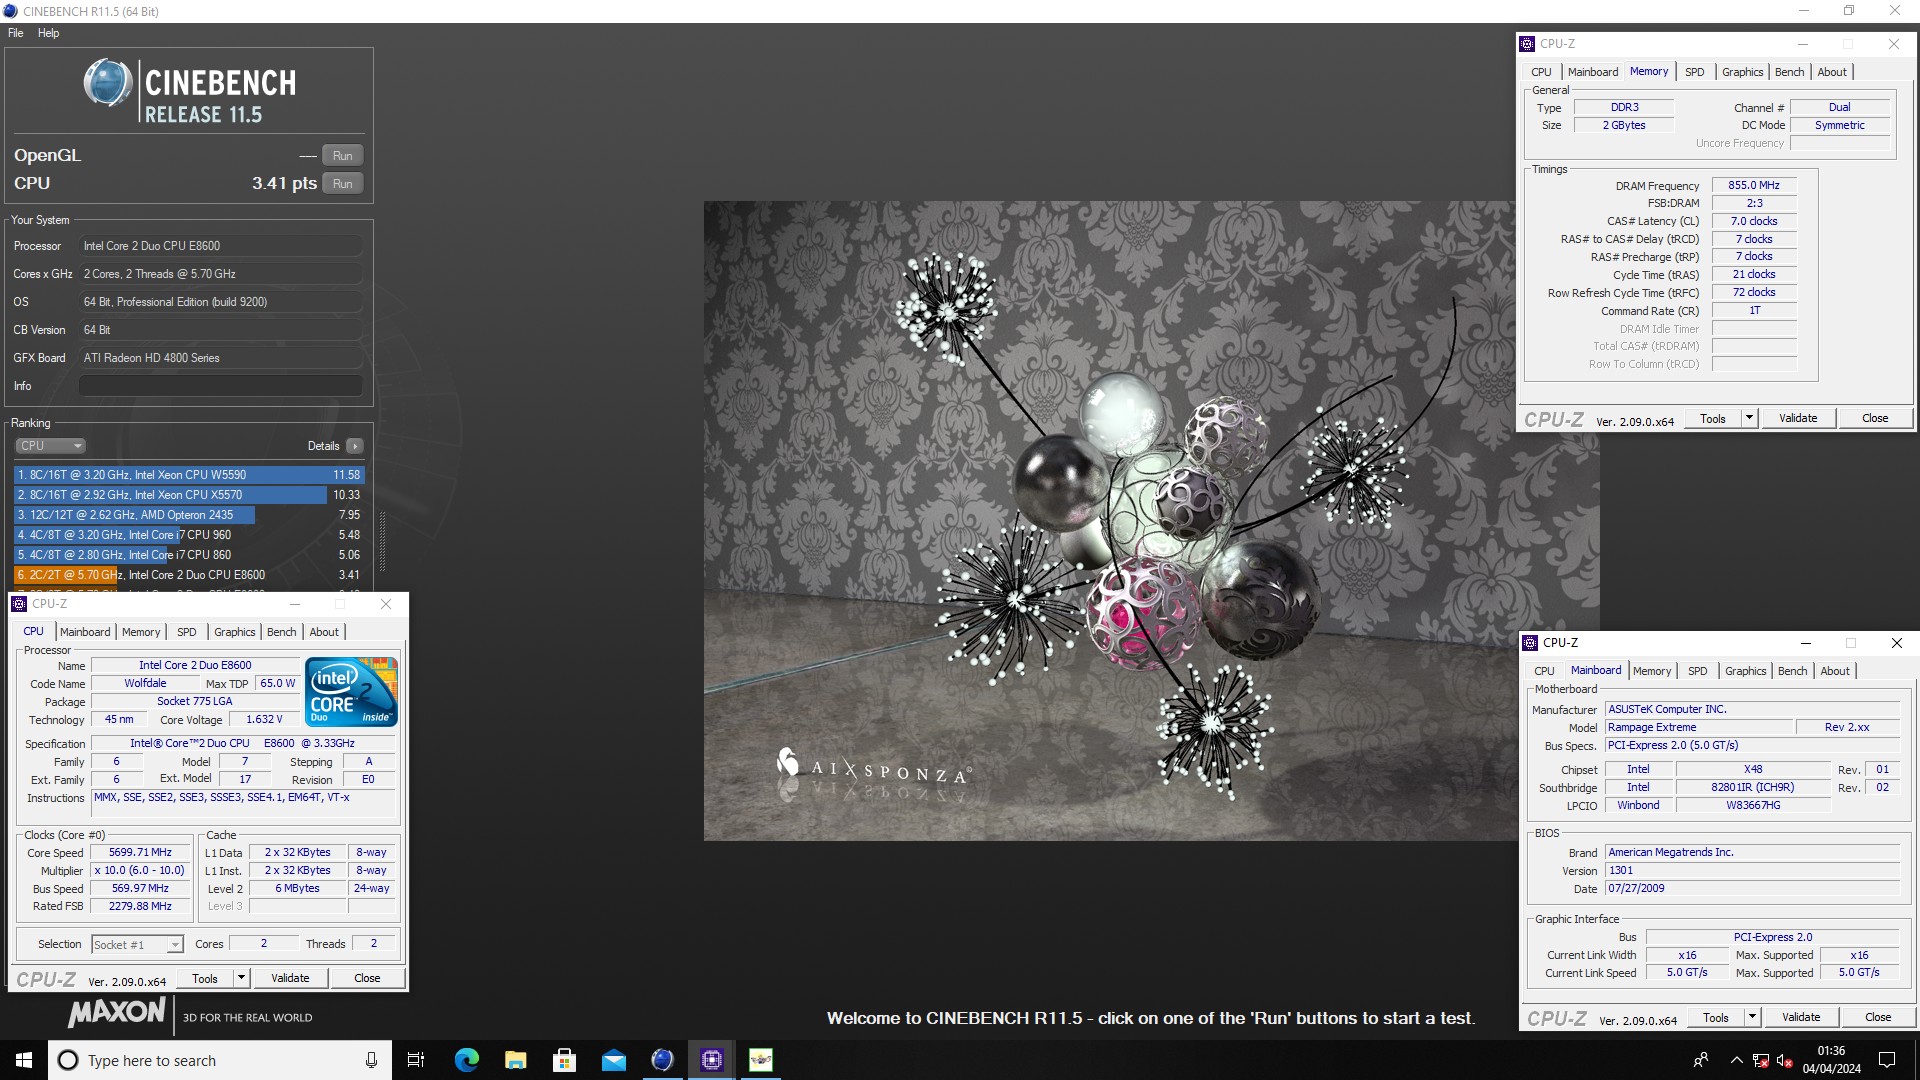The width and height of the screenshot is (1920, 1080).
Task: Select the Core i7 960 ranking row
Action: click(189, 535)
